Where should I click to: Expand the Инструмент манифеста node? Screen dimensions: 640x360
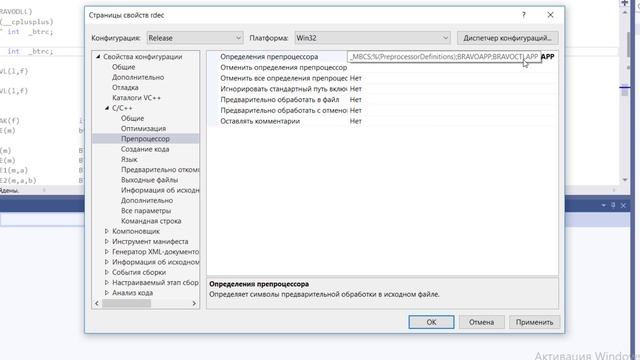[107, 241]
